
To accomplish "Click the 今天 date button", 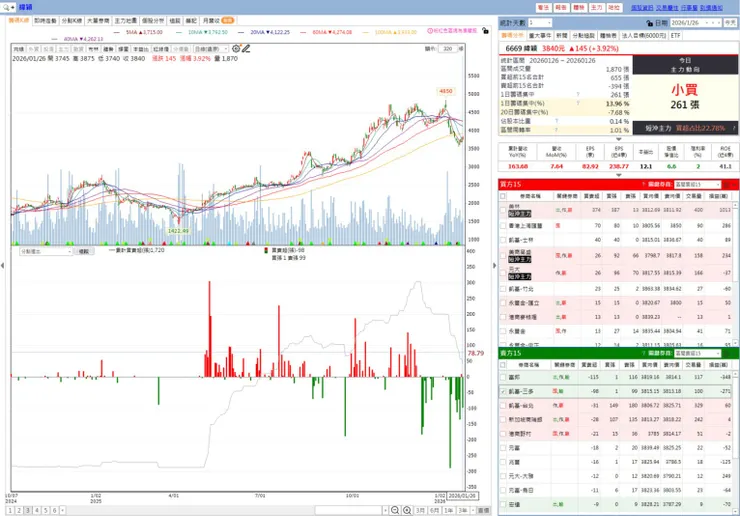I will click(x=730, y=23).
